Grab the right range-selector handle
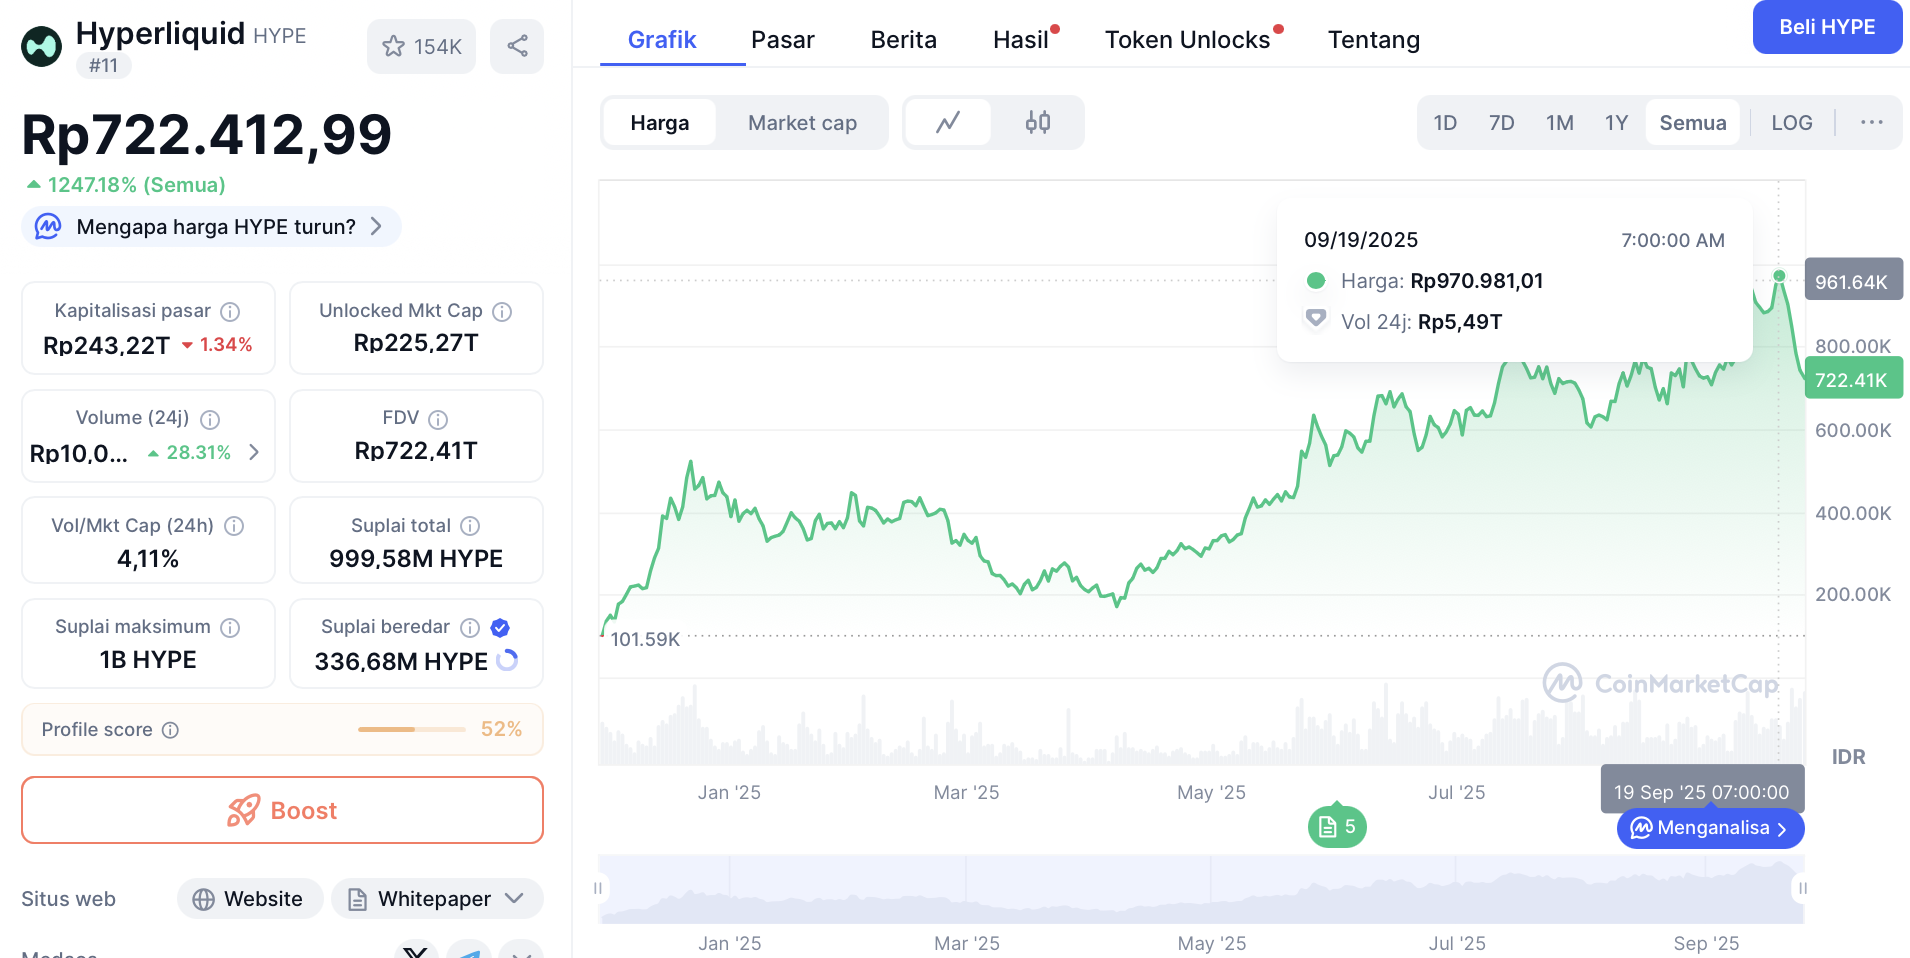1910x958 pixels. 1803,888
